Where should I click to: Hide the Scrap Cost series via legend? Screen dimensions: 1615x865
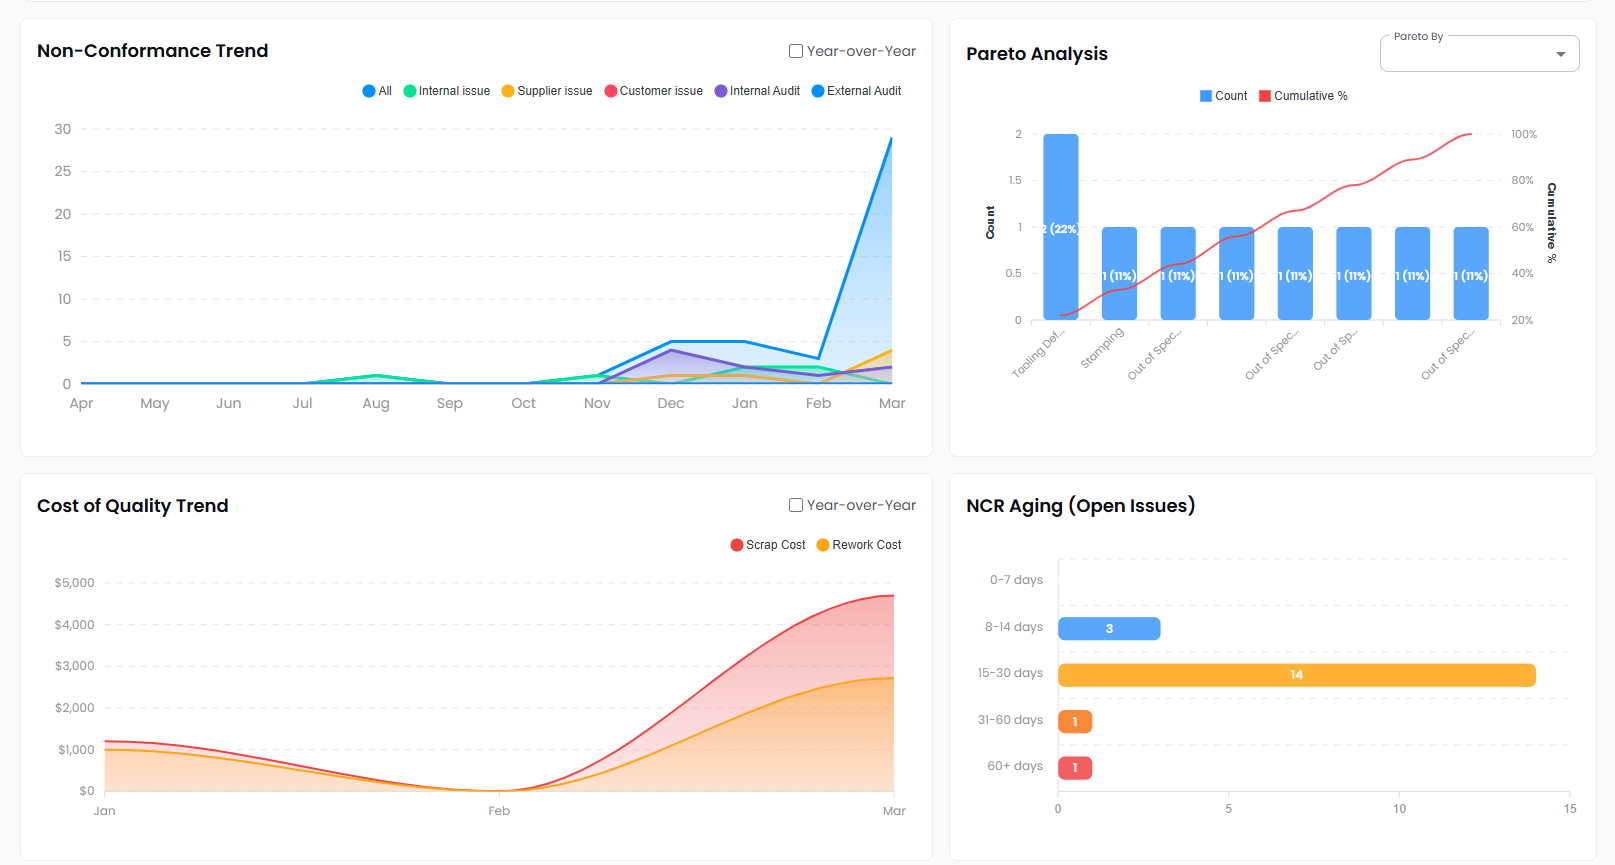coord(737,545)
